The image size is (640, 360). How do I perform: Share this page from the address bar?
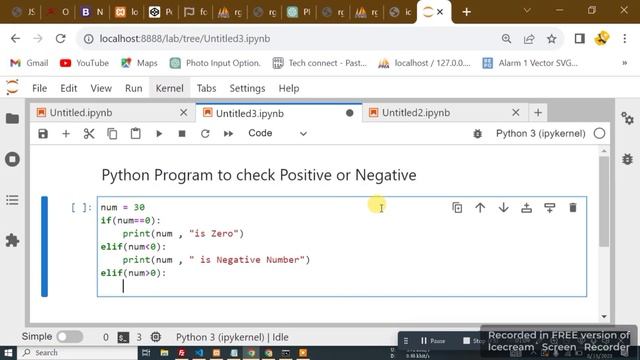pos(529,39)
